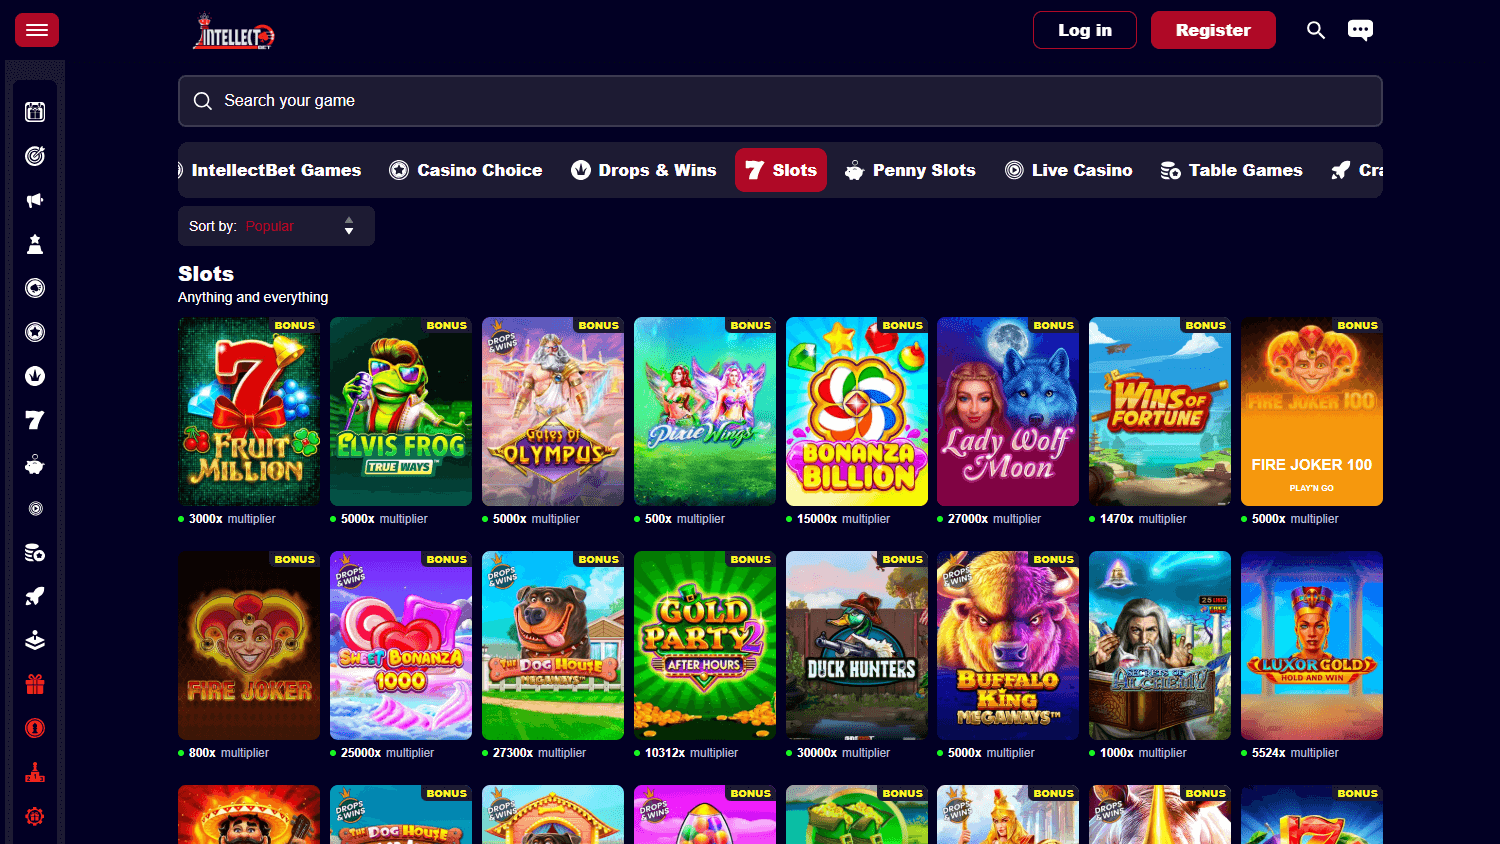Open the Table Games category
The height and width of the screenshot is (844, 1500).
pyautogui.click(x=1231, y=170)
